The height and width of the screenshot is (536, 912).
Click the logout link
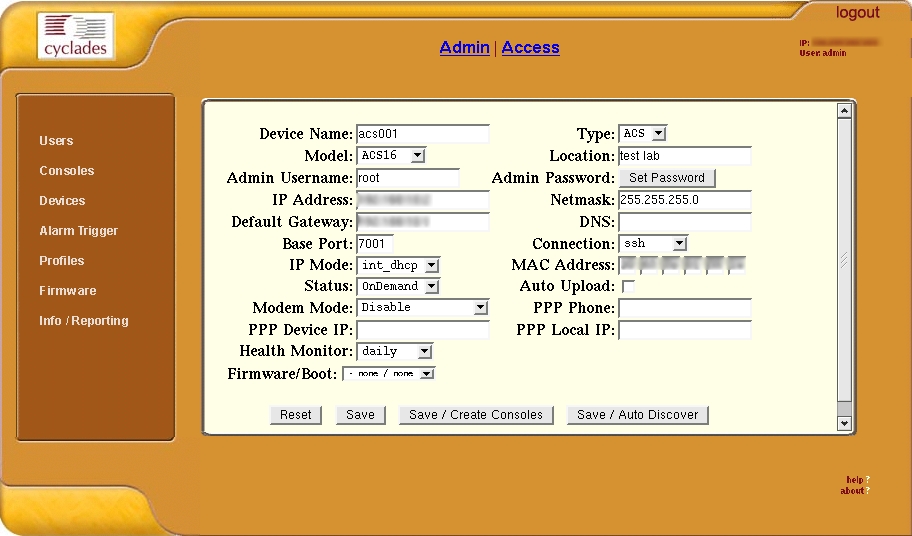coord(857,13)
